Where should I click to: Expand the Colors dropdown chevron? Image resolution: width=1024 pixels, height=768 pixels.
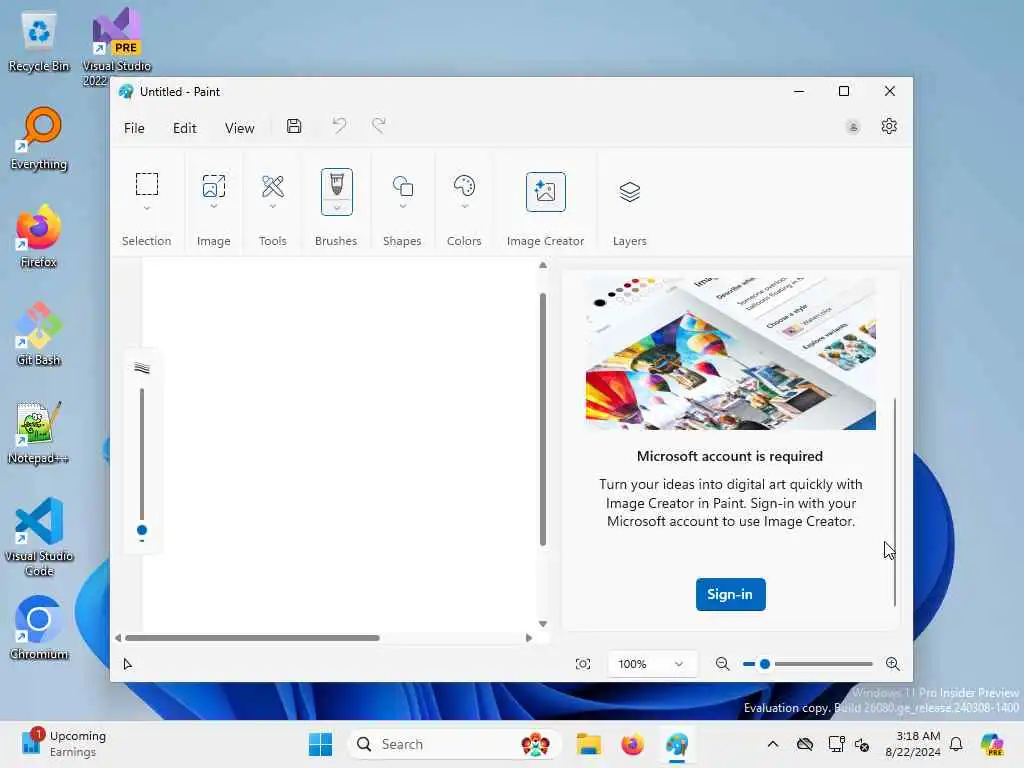[x=464, y=206]
